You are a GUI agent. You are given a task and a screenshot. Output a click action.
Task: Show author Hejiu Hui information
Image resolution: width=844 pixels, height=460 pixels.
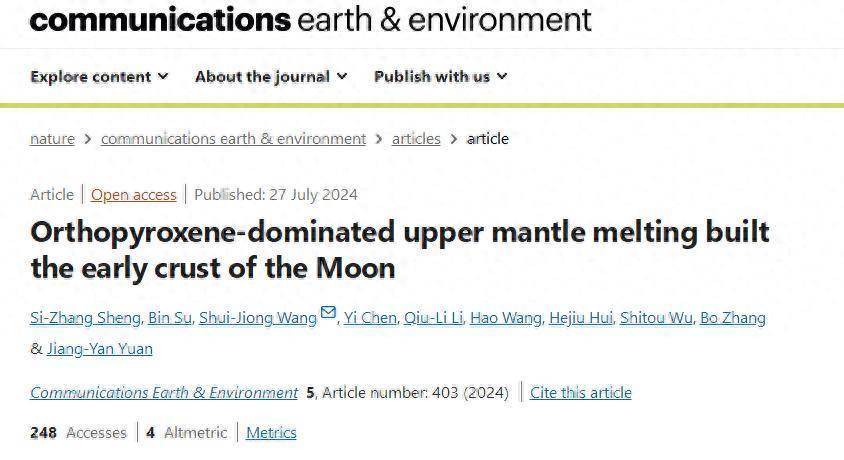[x=581, y=318]
